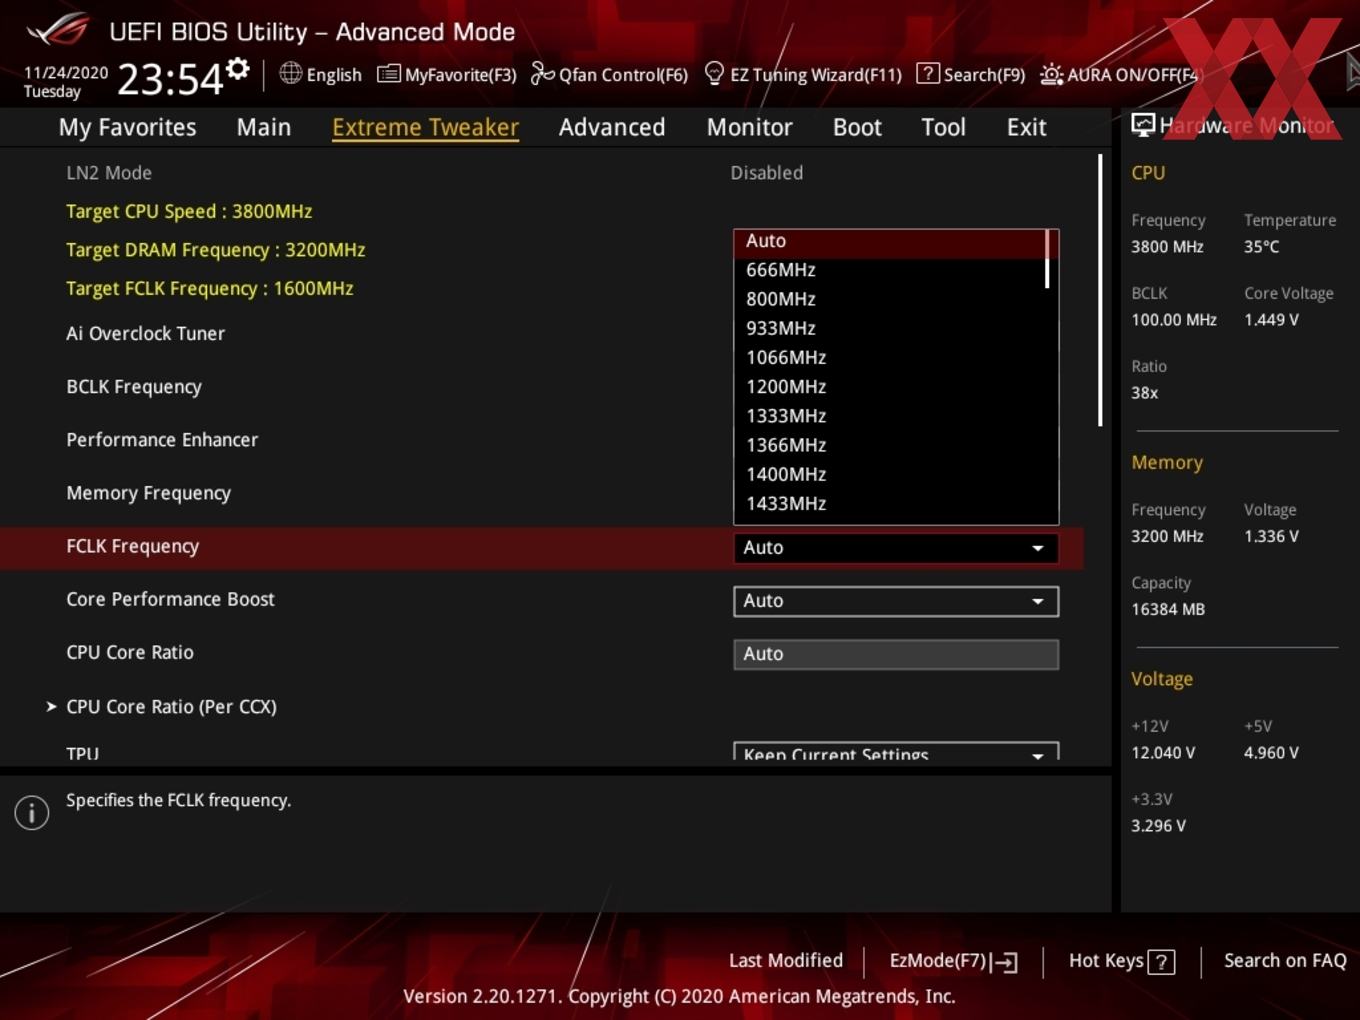1360x1020 pixels.
Task: Select 1333MHz from the FCLK list
Action: click(890, 415)
